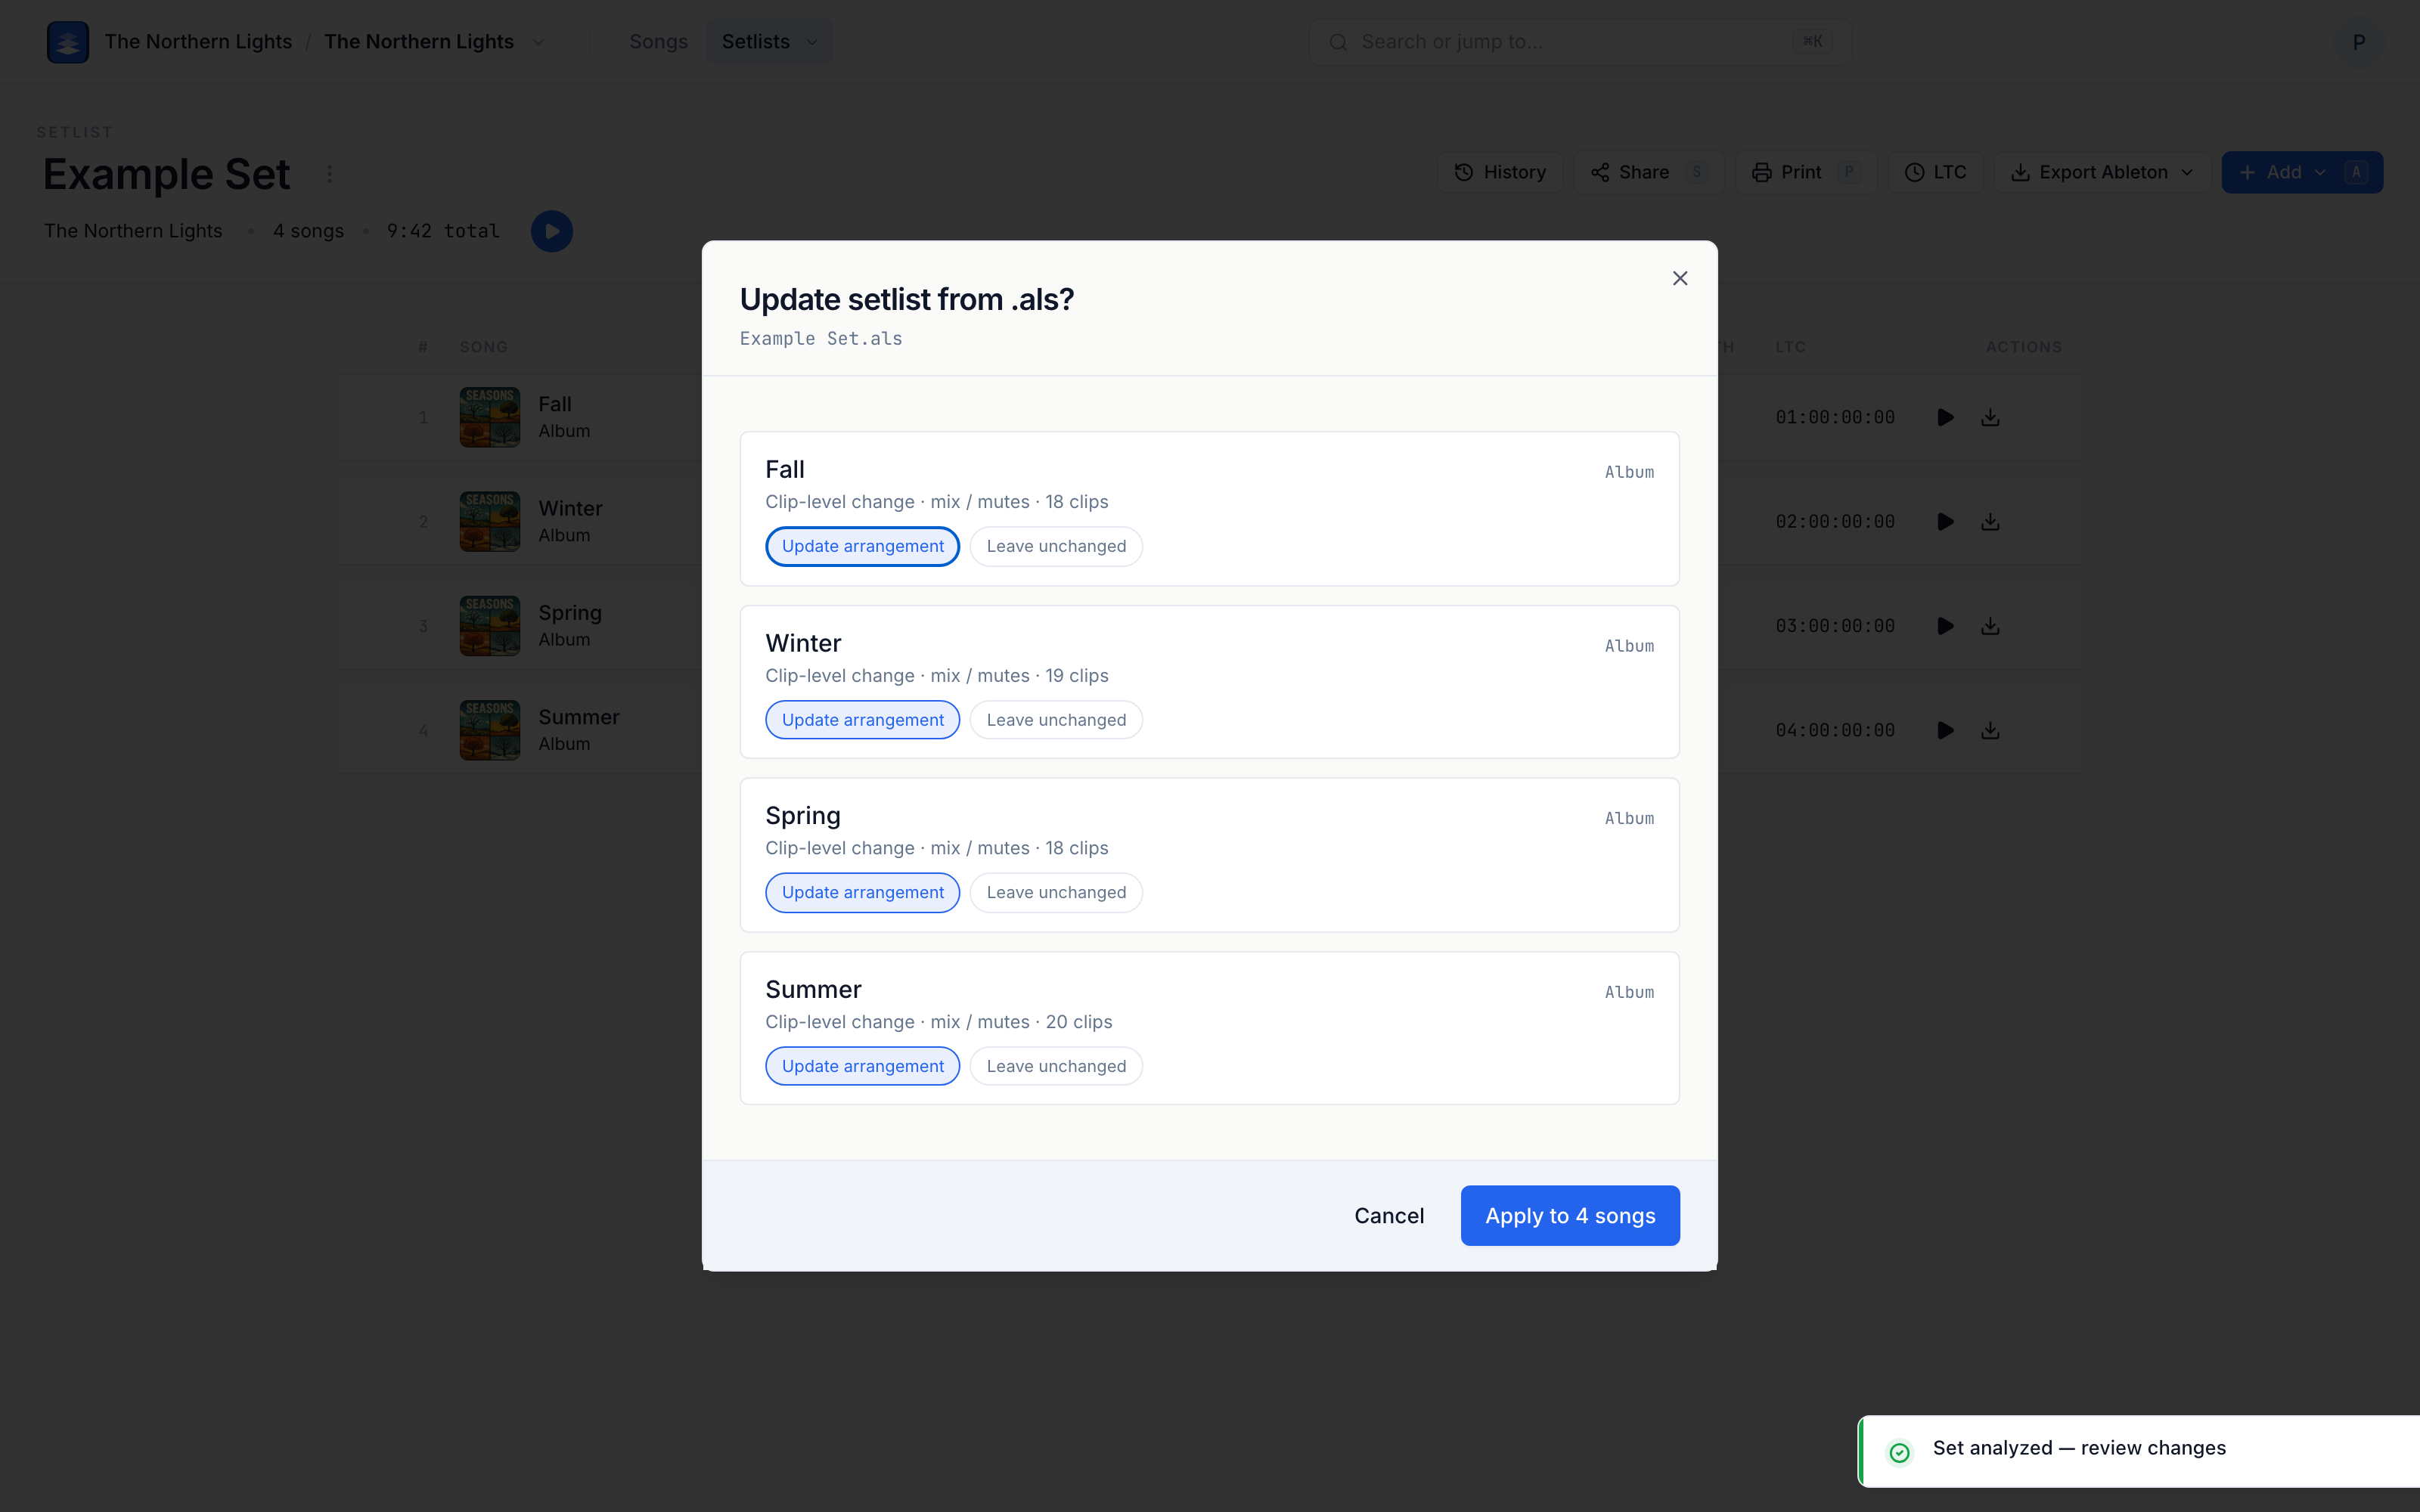This screenshot has width=2420, height=1512.
Task: Open The Northern Lights workspace breadcrumb
Action: point(198,42)
